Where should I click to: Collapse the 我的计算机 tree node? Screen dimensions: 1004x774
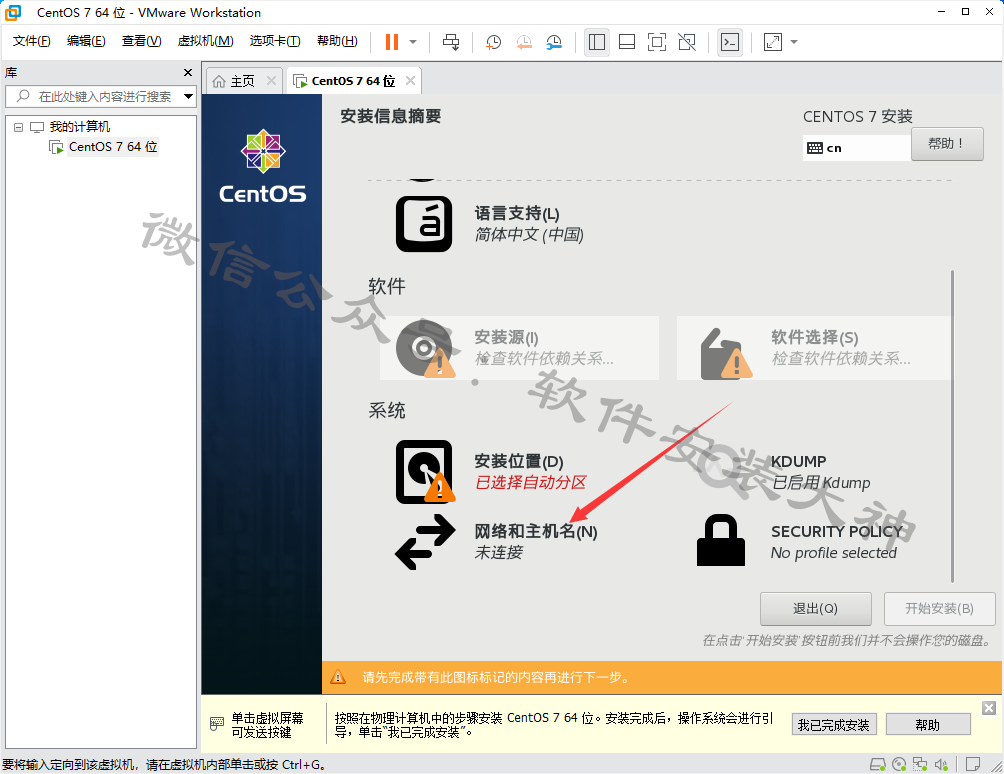pyautogui.click(x=19, y=127)
